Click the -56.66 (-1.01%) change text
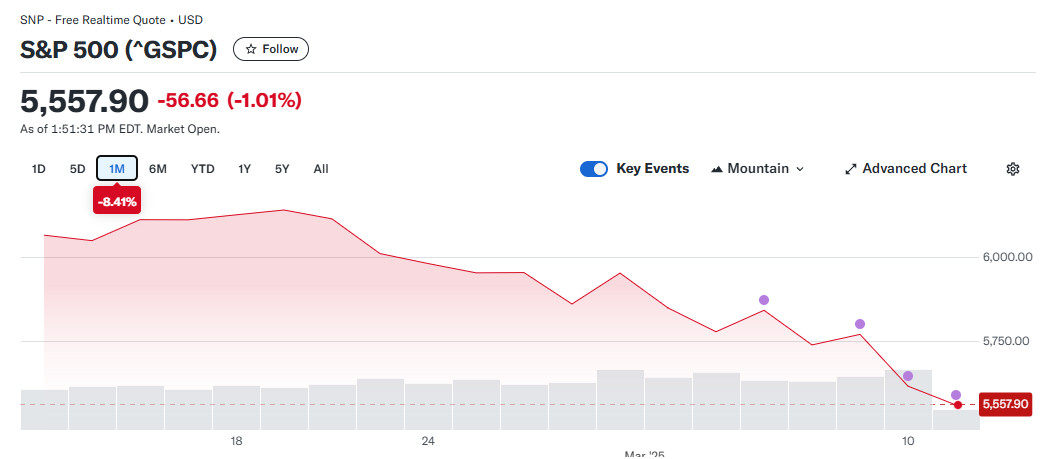The height and width of the screenshot is (459, 1045). click(229, 101)
